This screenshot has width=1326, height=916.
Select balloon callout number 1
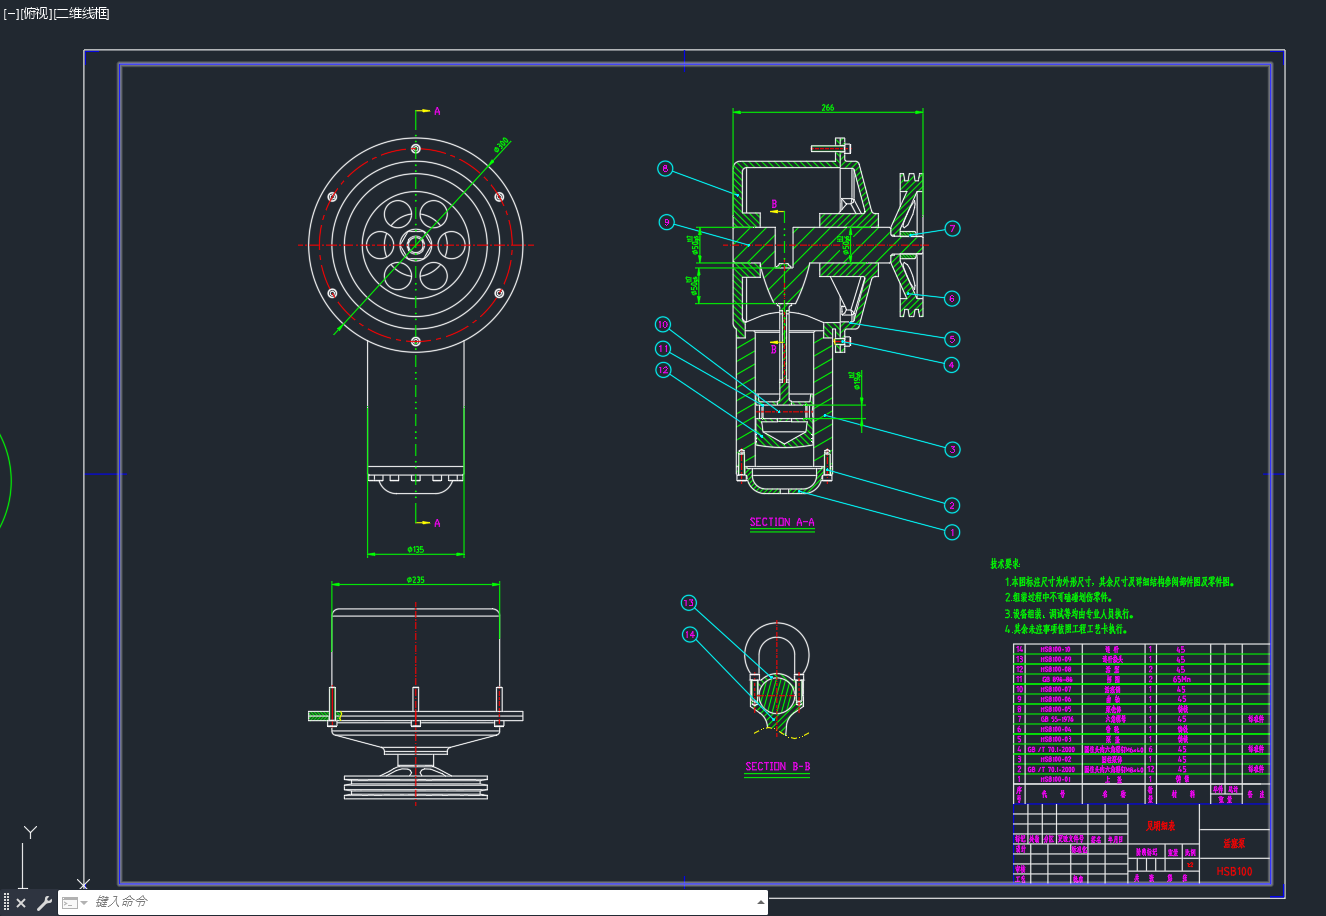[952, 532]
